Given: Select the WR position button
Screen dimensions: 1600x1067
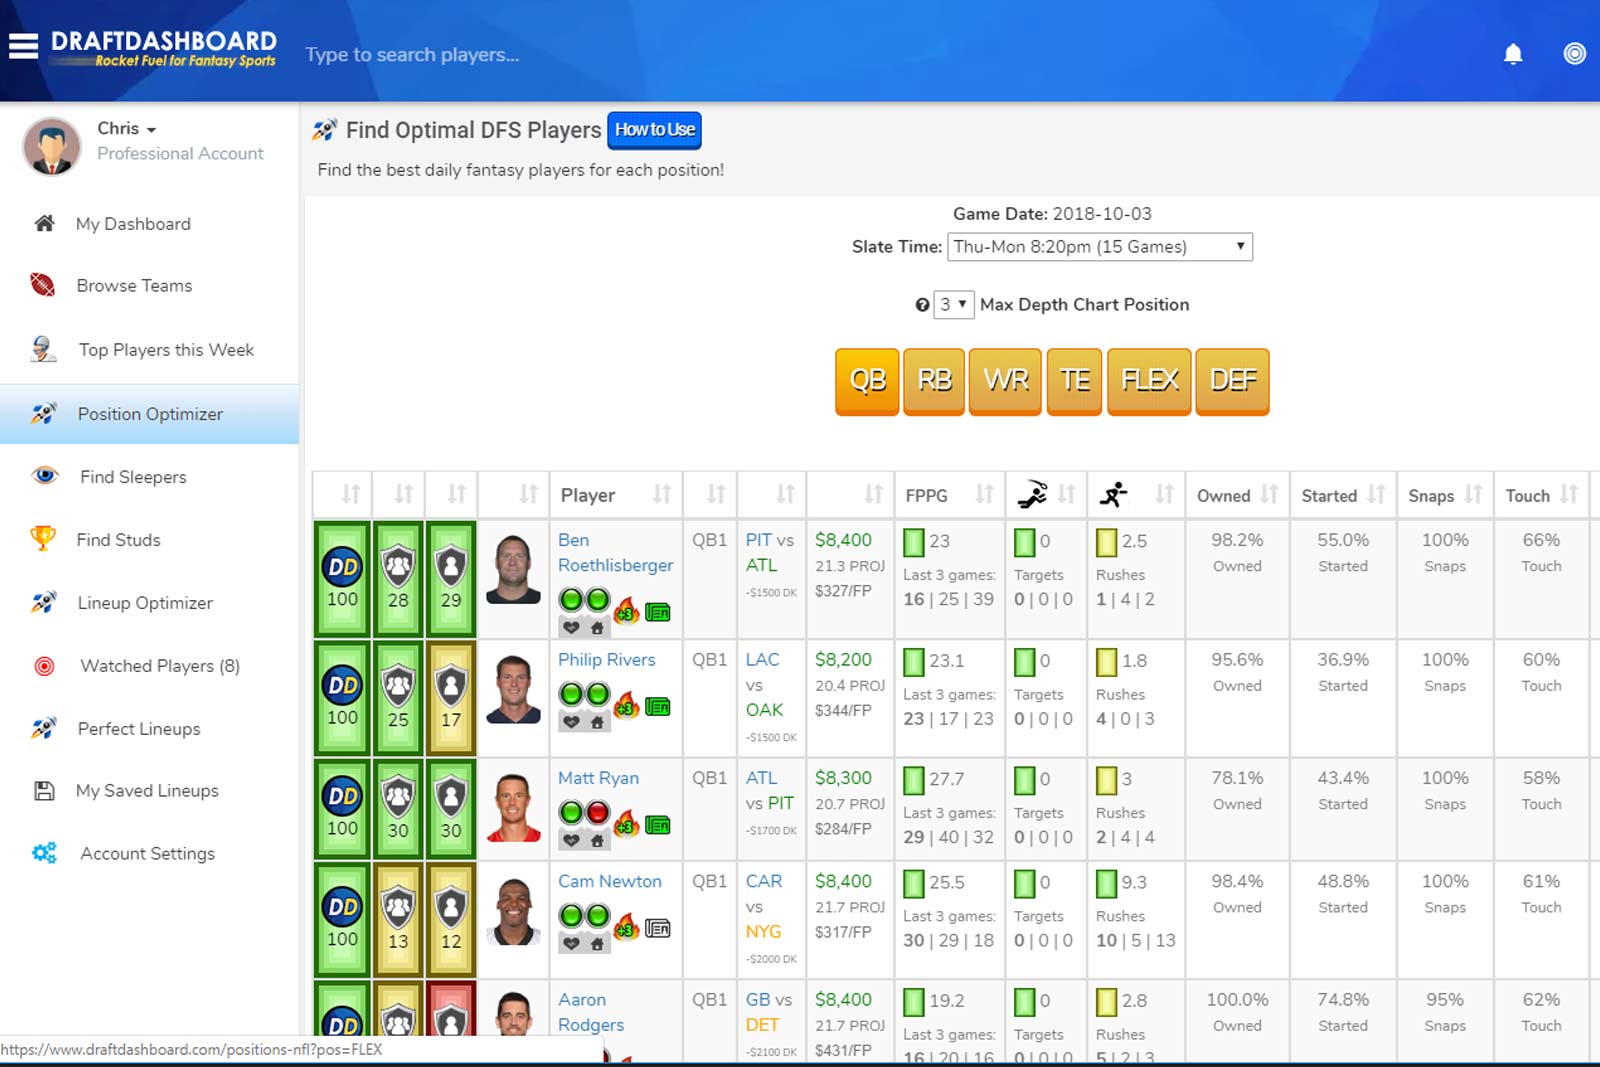Looking at the screenshot, I should [x=1005, y=381].
